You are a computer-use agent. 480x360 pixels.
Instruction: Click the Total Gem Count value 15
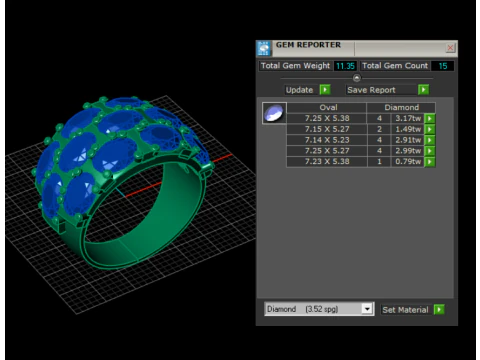coord(442,66)
